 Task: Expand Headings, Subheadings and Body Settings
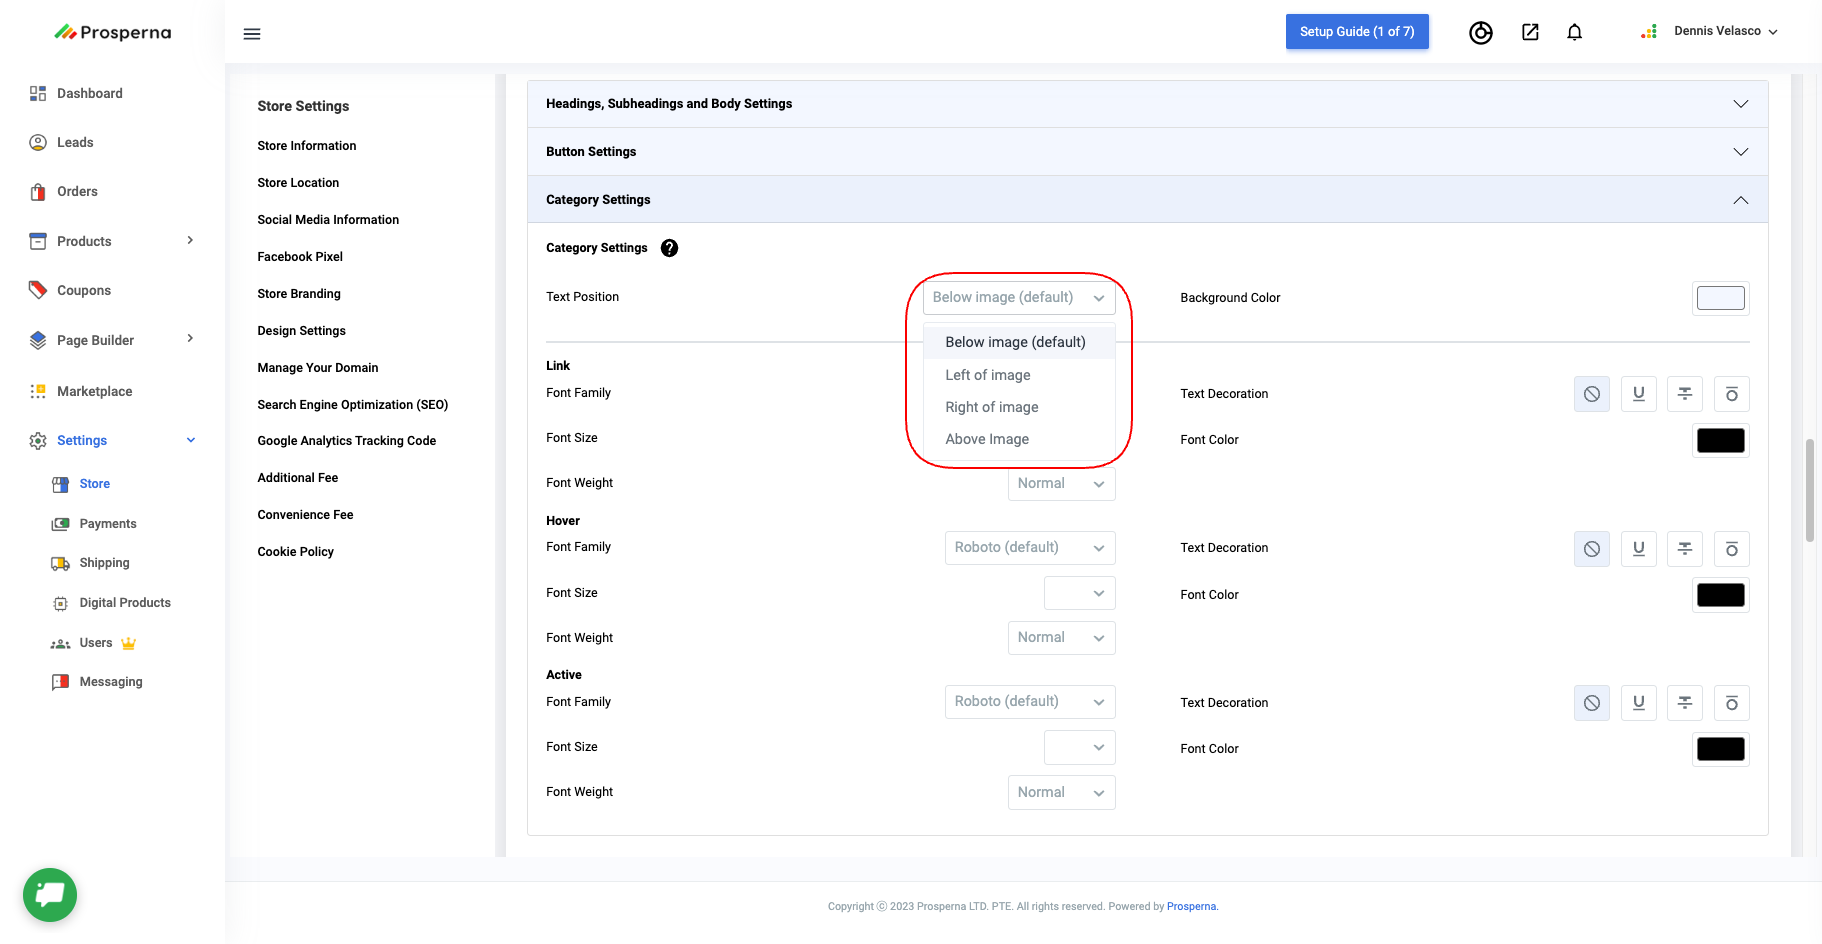point(1147,104)
